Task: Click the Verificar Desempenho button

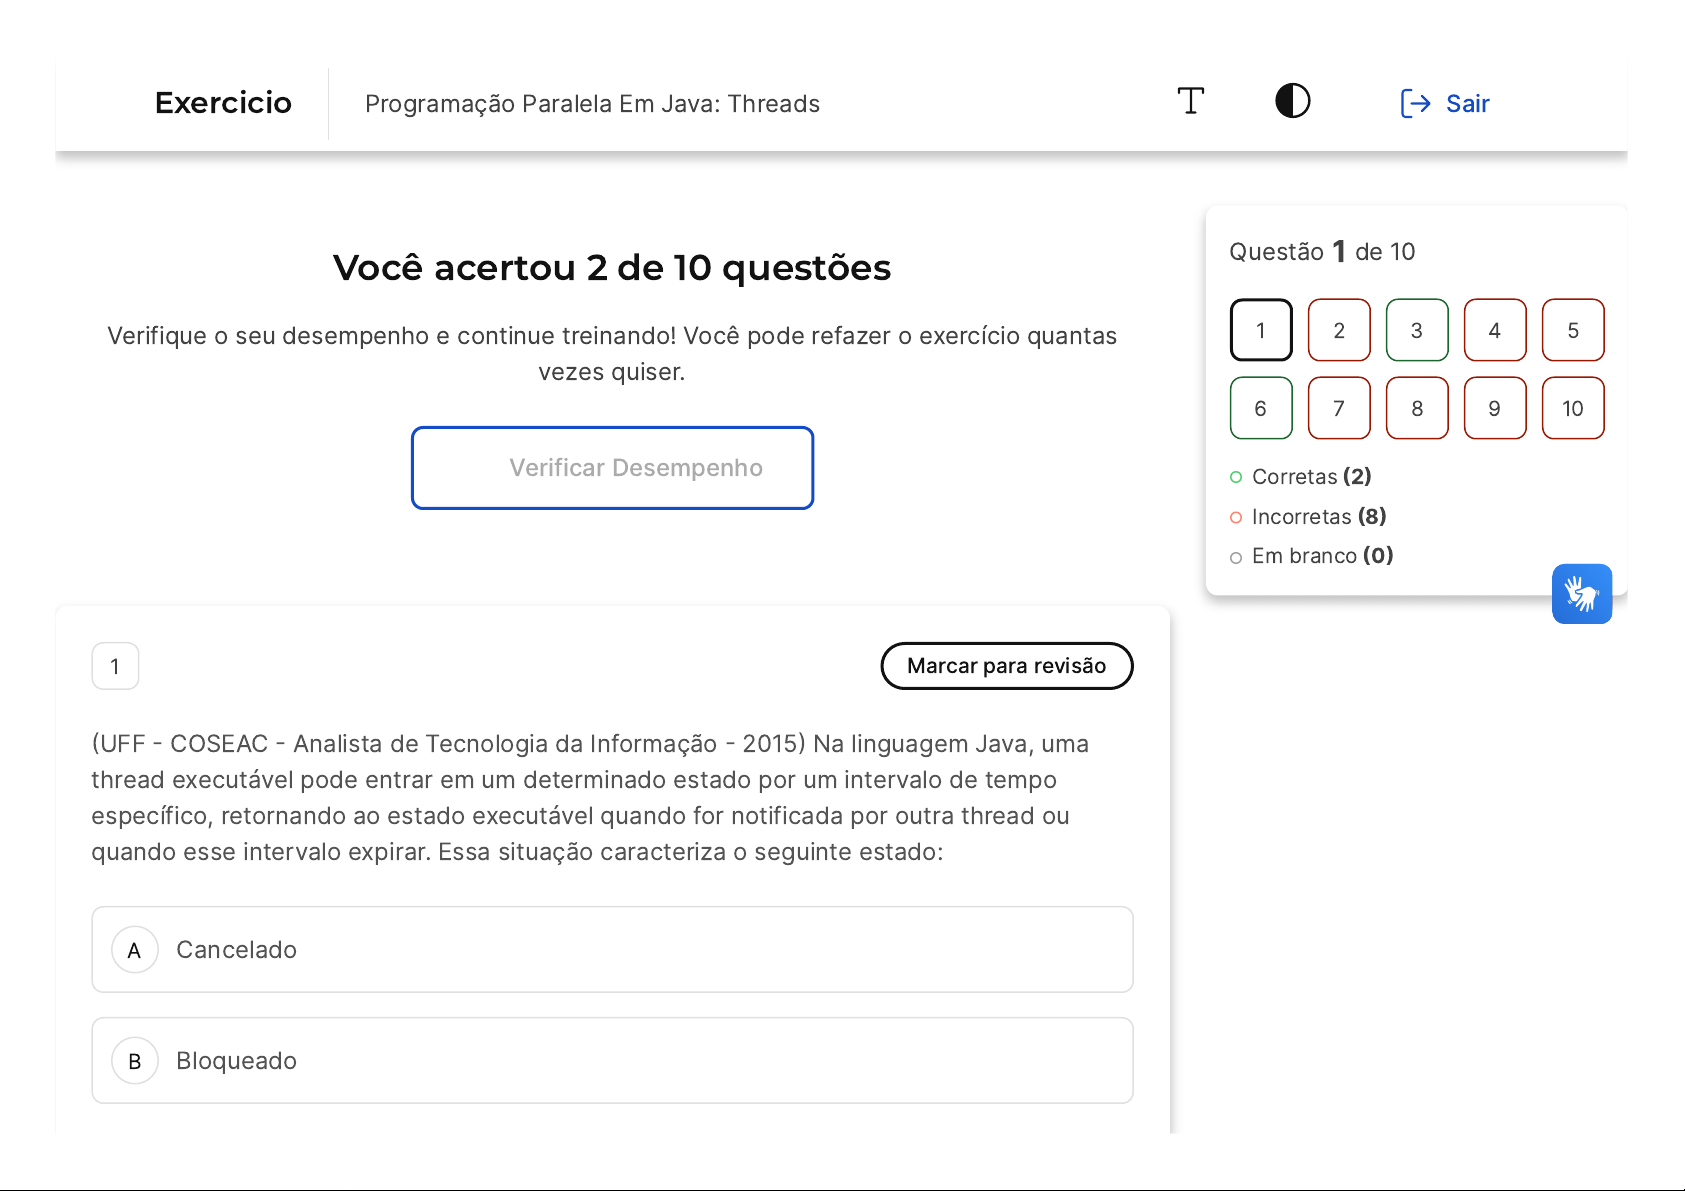Action: tap(612, 468)
